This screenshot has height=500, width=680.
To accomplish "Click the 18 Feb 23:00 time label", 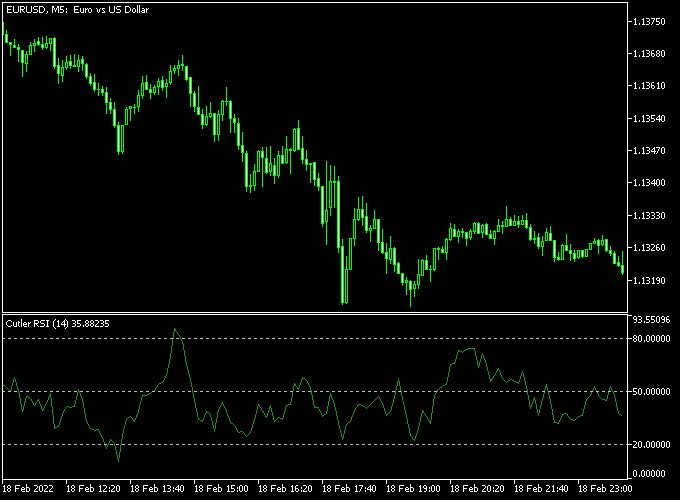I will (x=605, y=489).
